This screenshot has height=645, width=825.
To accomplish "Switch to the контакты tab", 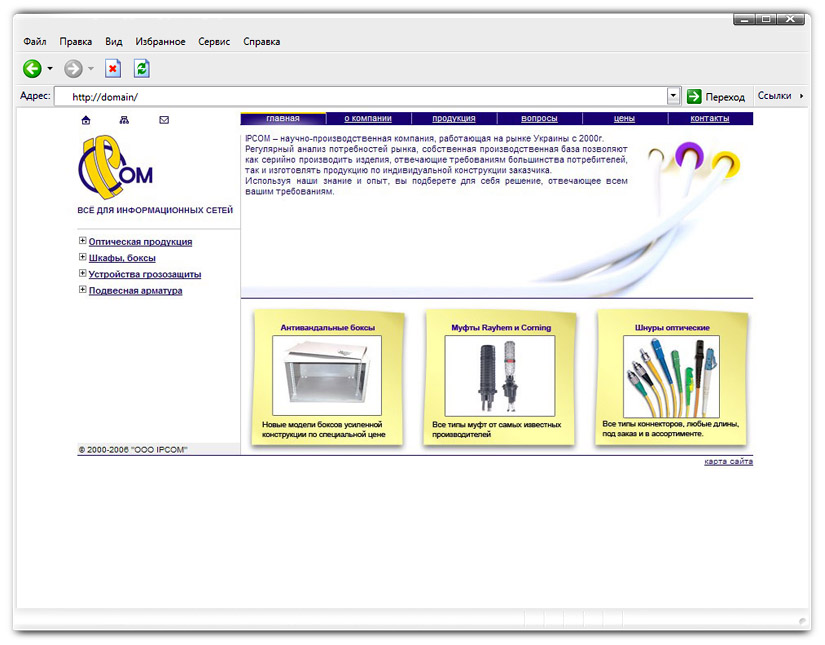I will click(709, 117).
